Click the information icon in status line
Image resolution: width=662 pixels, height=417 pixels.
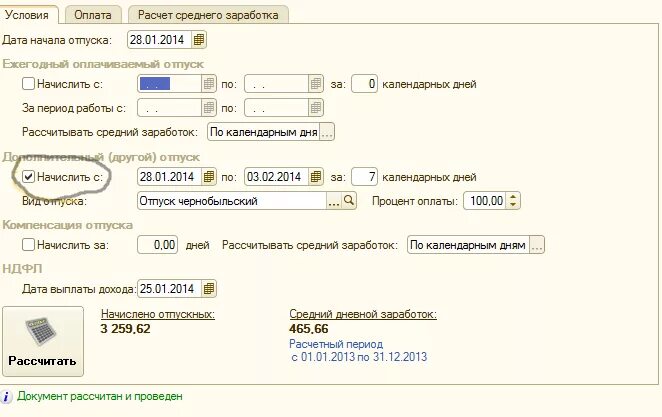tap(6, 397)
